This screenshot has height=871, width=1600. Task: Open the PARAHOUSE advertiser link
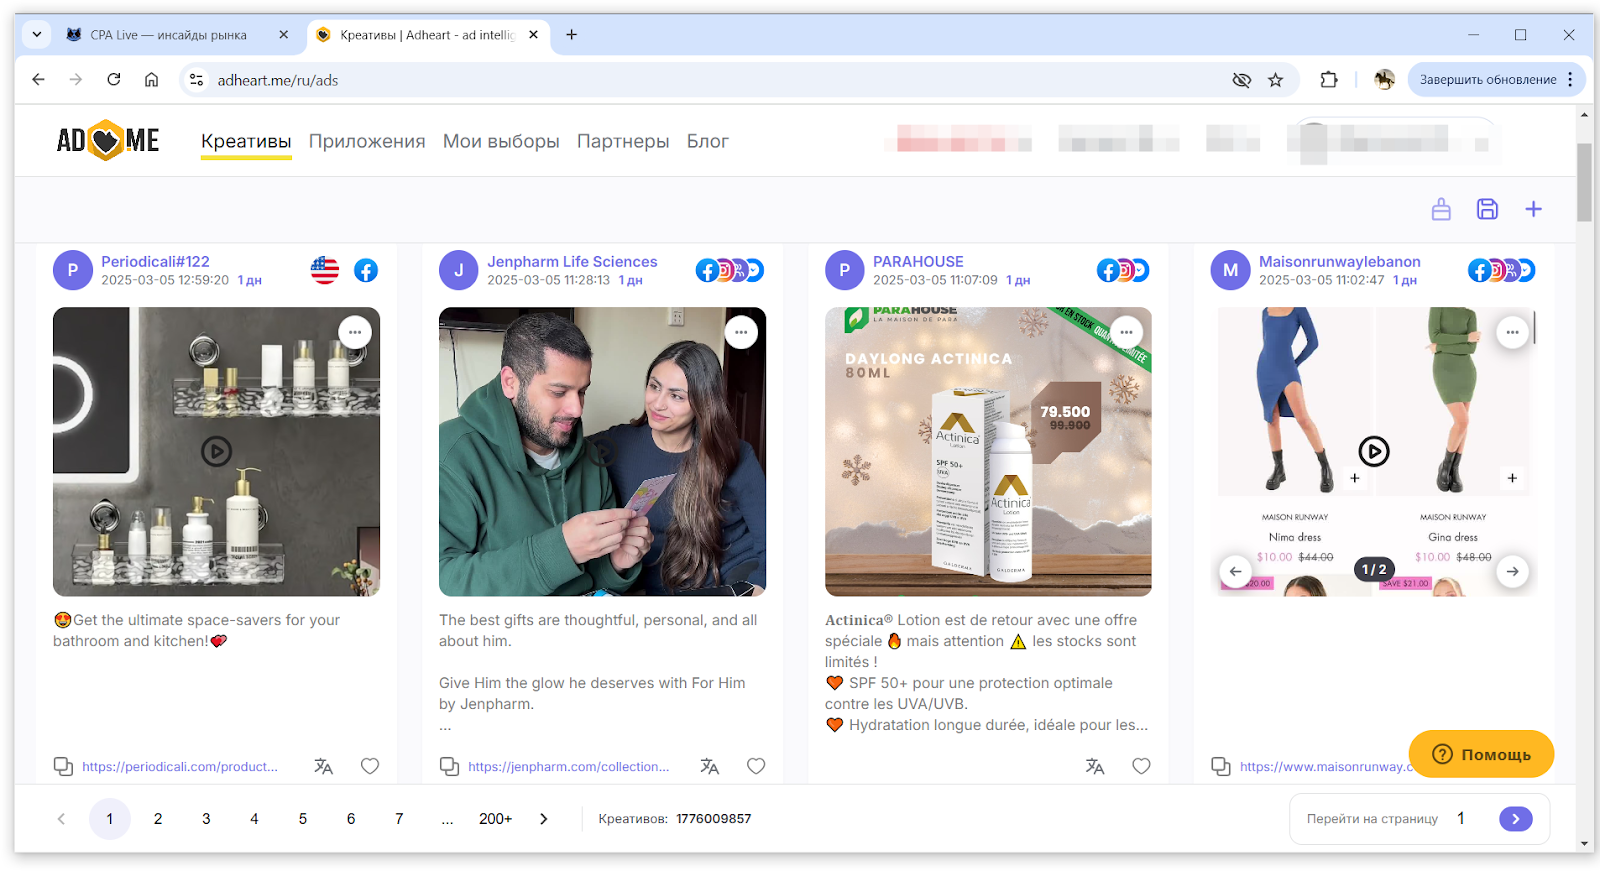pos(918,262)
